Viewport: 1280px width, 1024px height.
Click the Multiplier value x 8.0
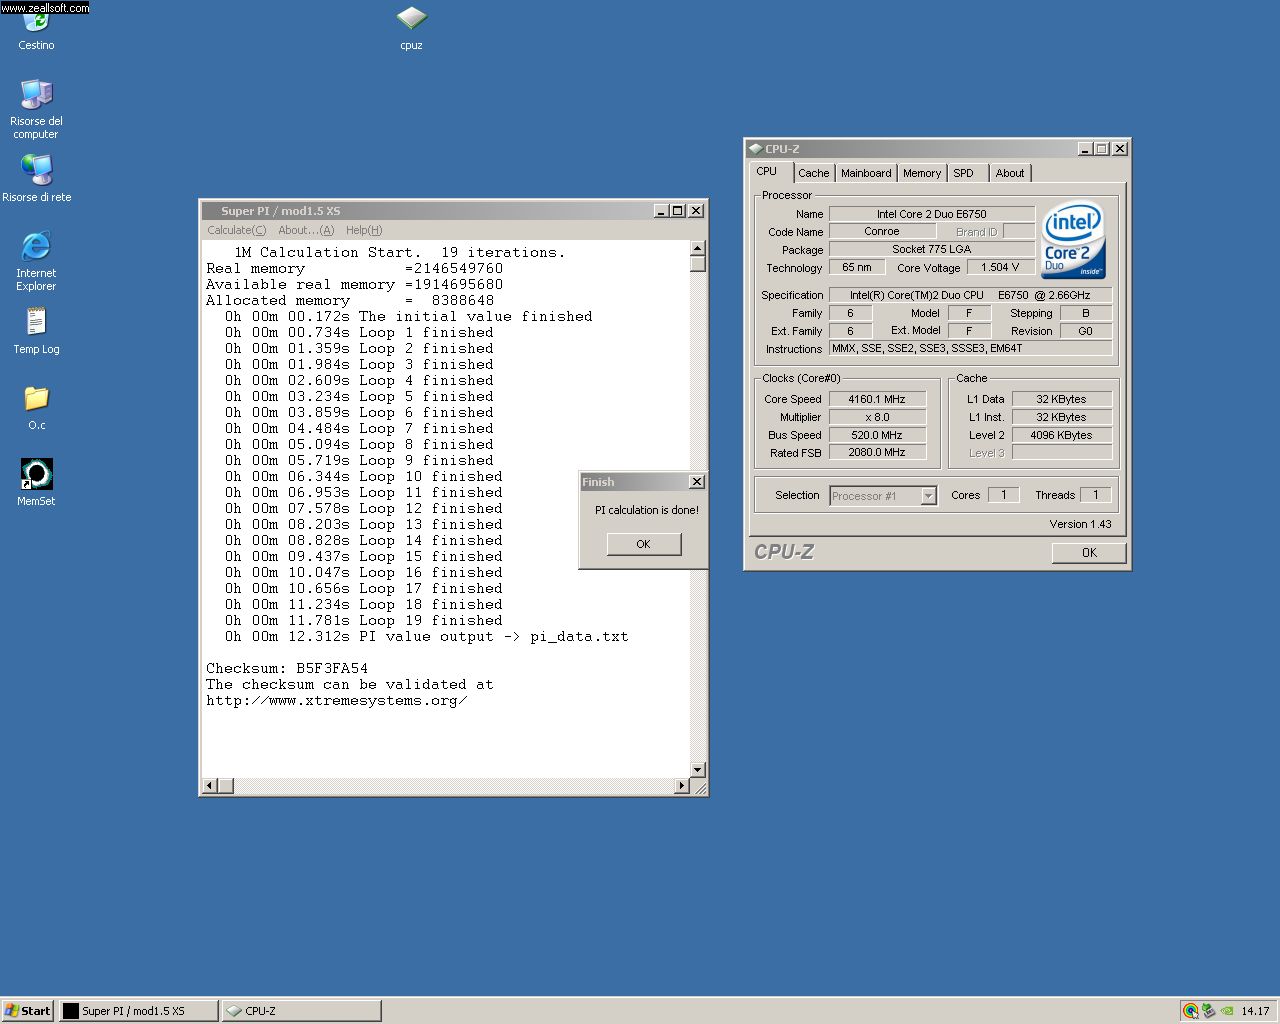point(877,417)
